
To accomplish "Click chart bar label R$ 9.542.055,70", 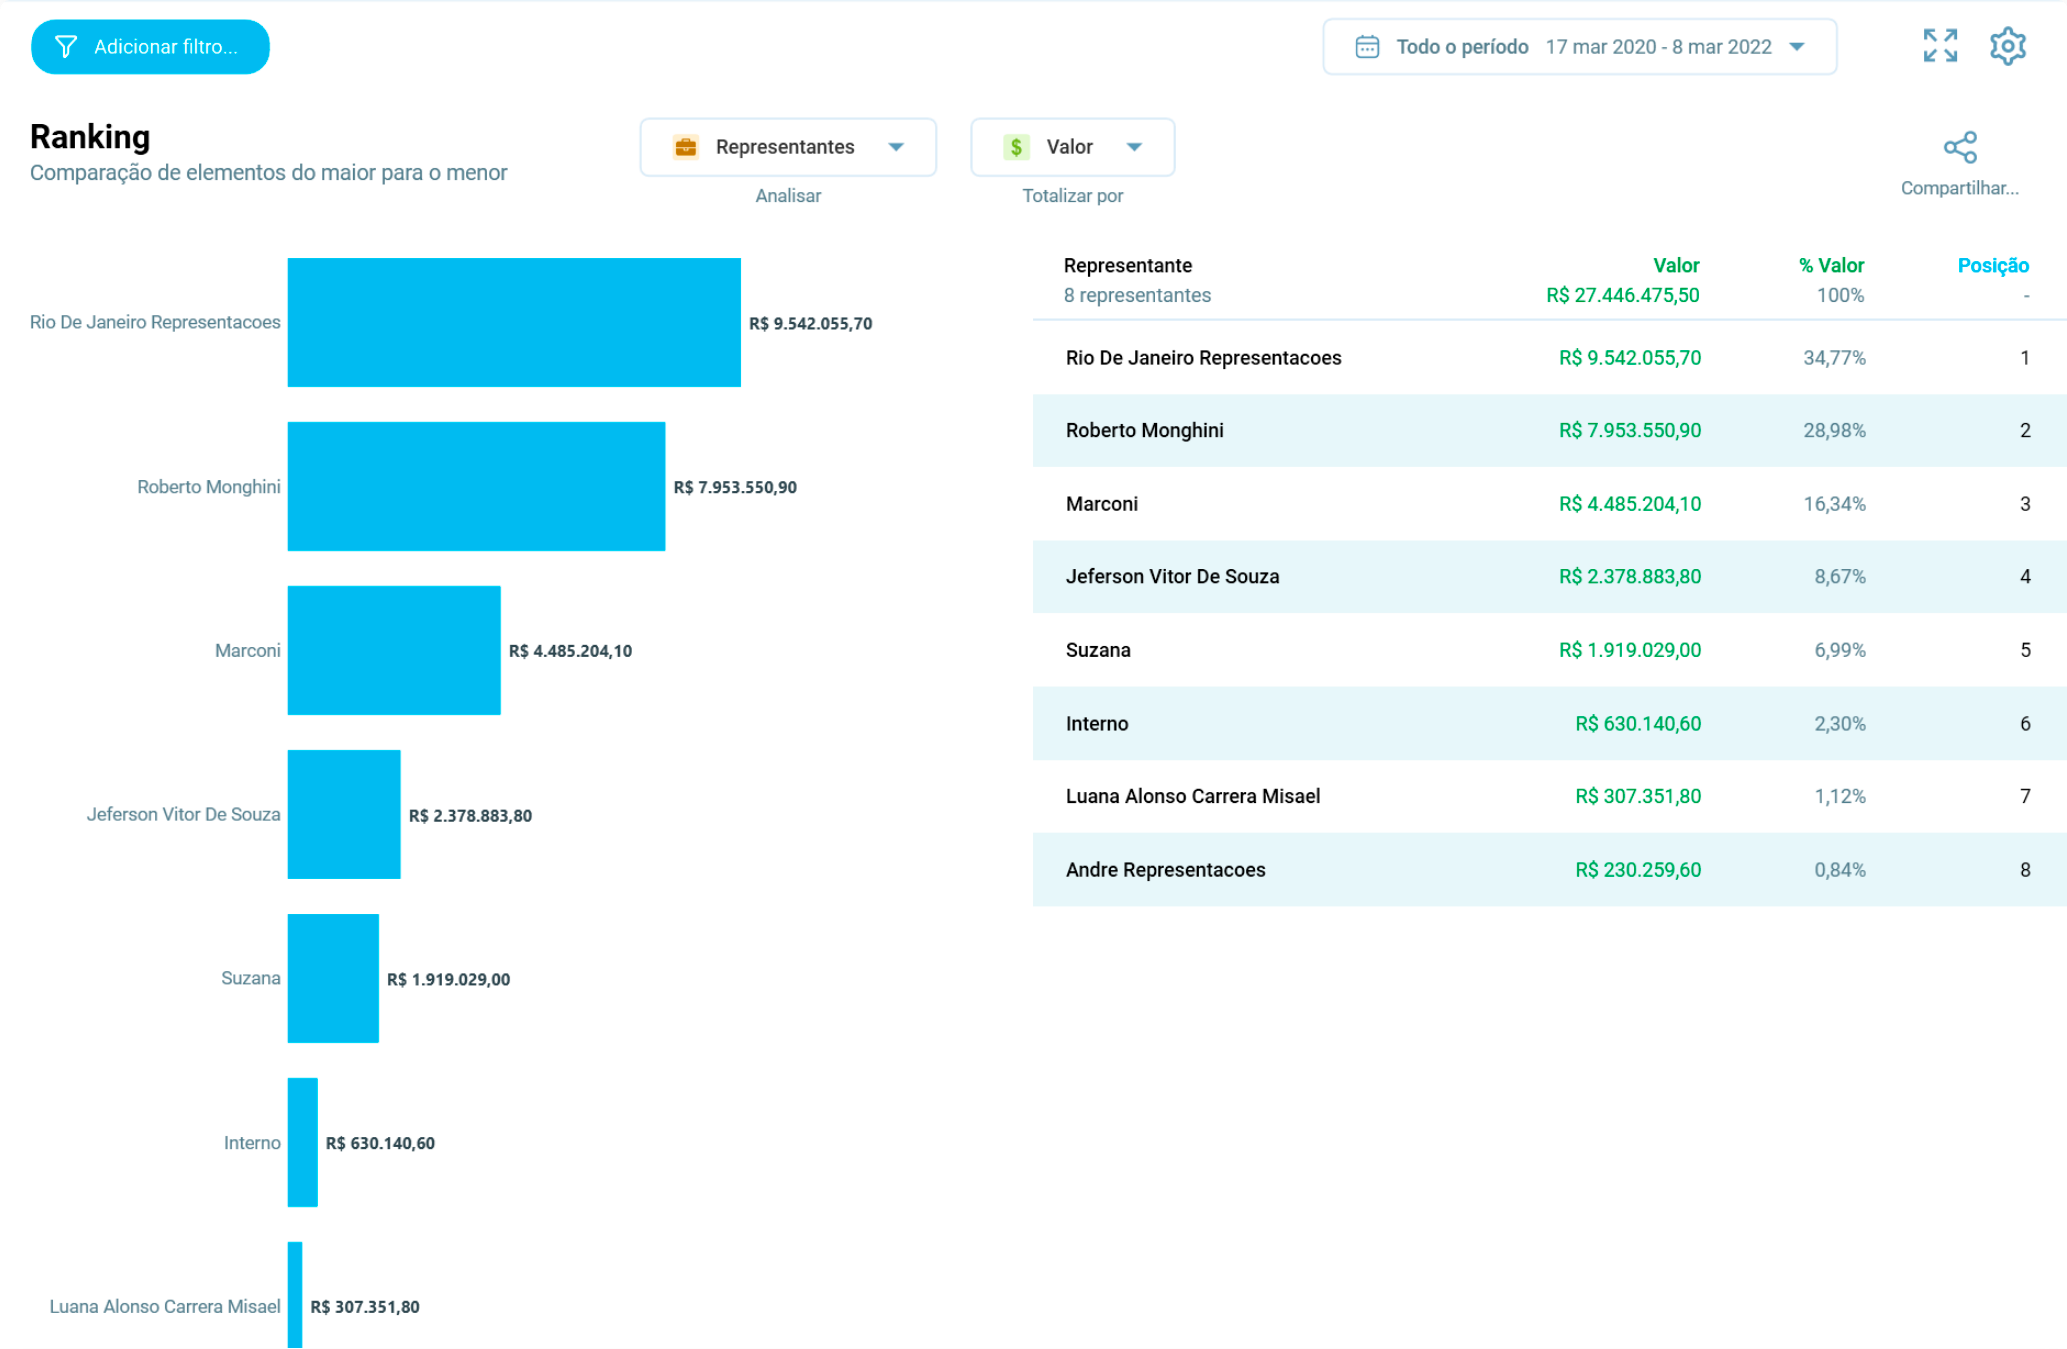I will (811, 324).
